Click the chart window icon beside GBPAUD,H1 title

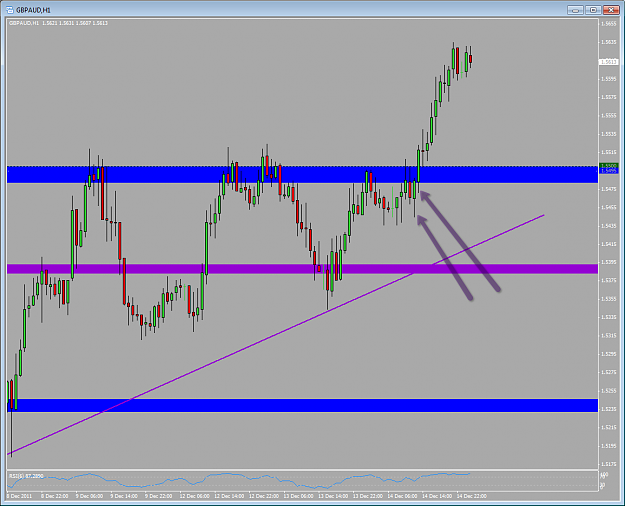10,10
